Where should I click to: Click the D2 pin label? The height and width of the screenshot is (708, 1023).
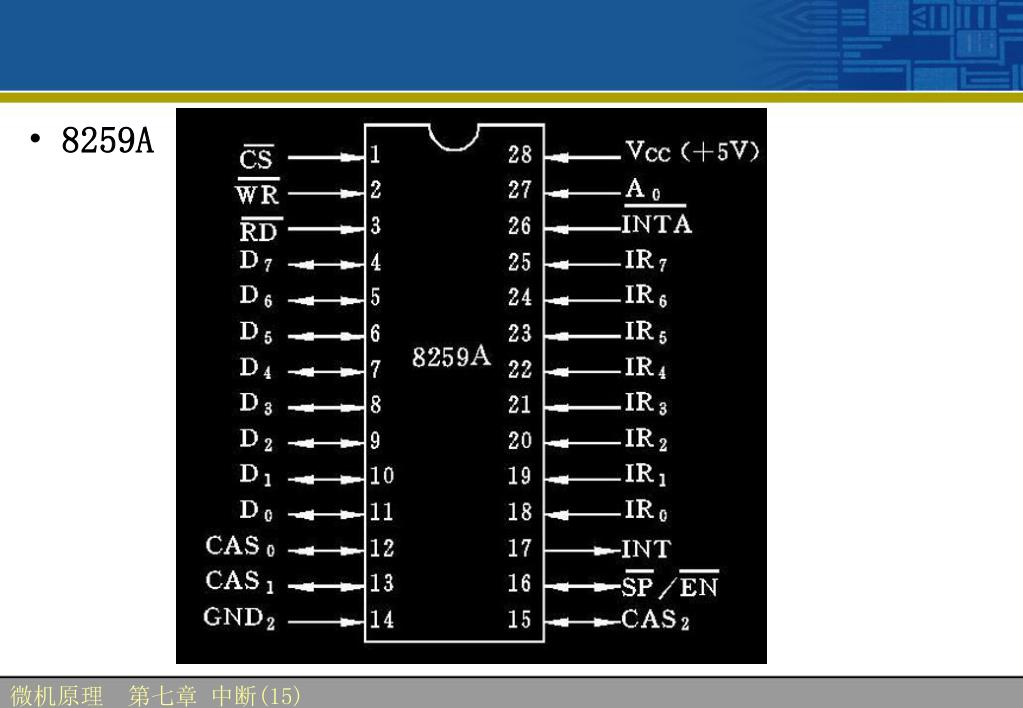(256, 440)
